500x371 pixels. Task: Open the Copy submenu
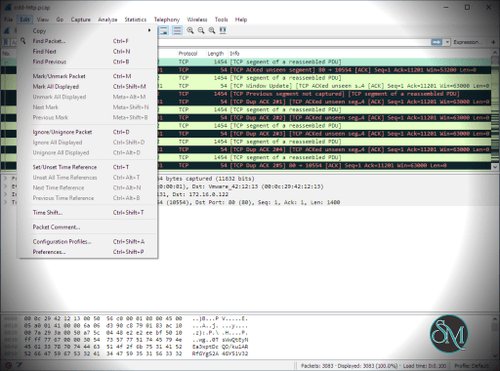(x=87, y=31)
